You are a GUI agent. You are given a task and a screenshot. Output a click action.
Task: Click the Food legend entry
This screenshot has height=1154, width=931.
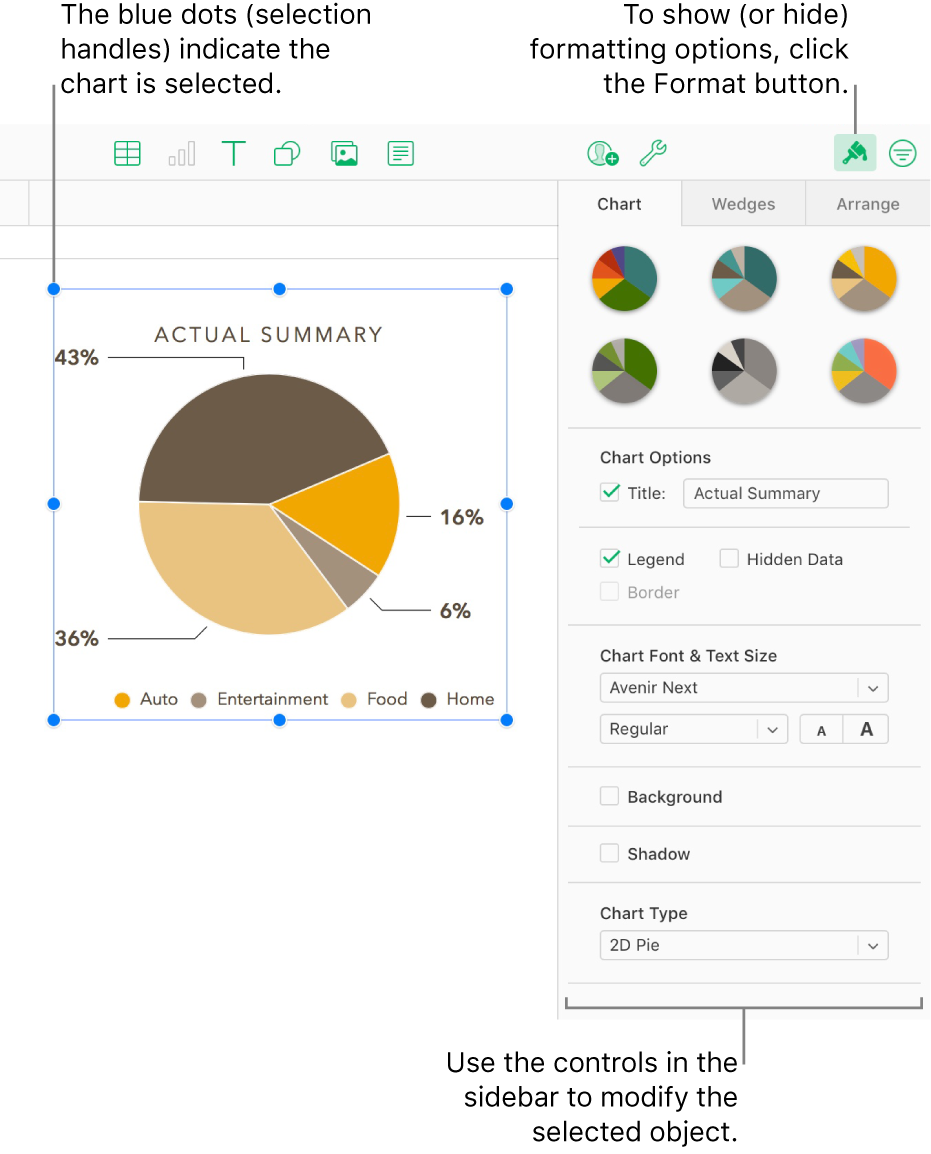pos(374,699)
